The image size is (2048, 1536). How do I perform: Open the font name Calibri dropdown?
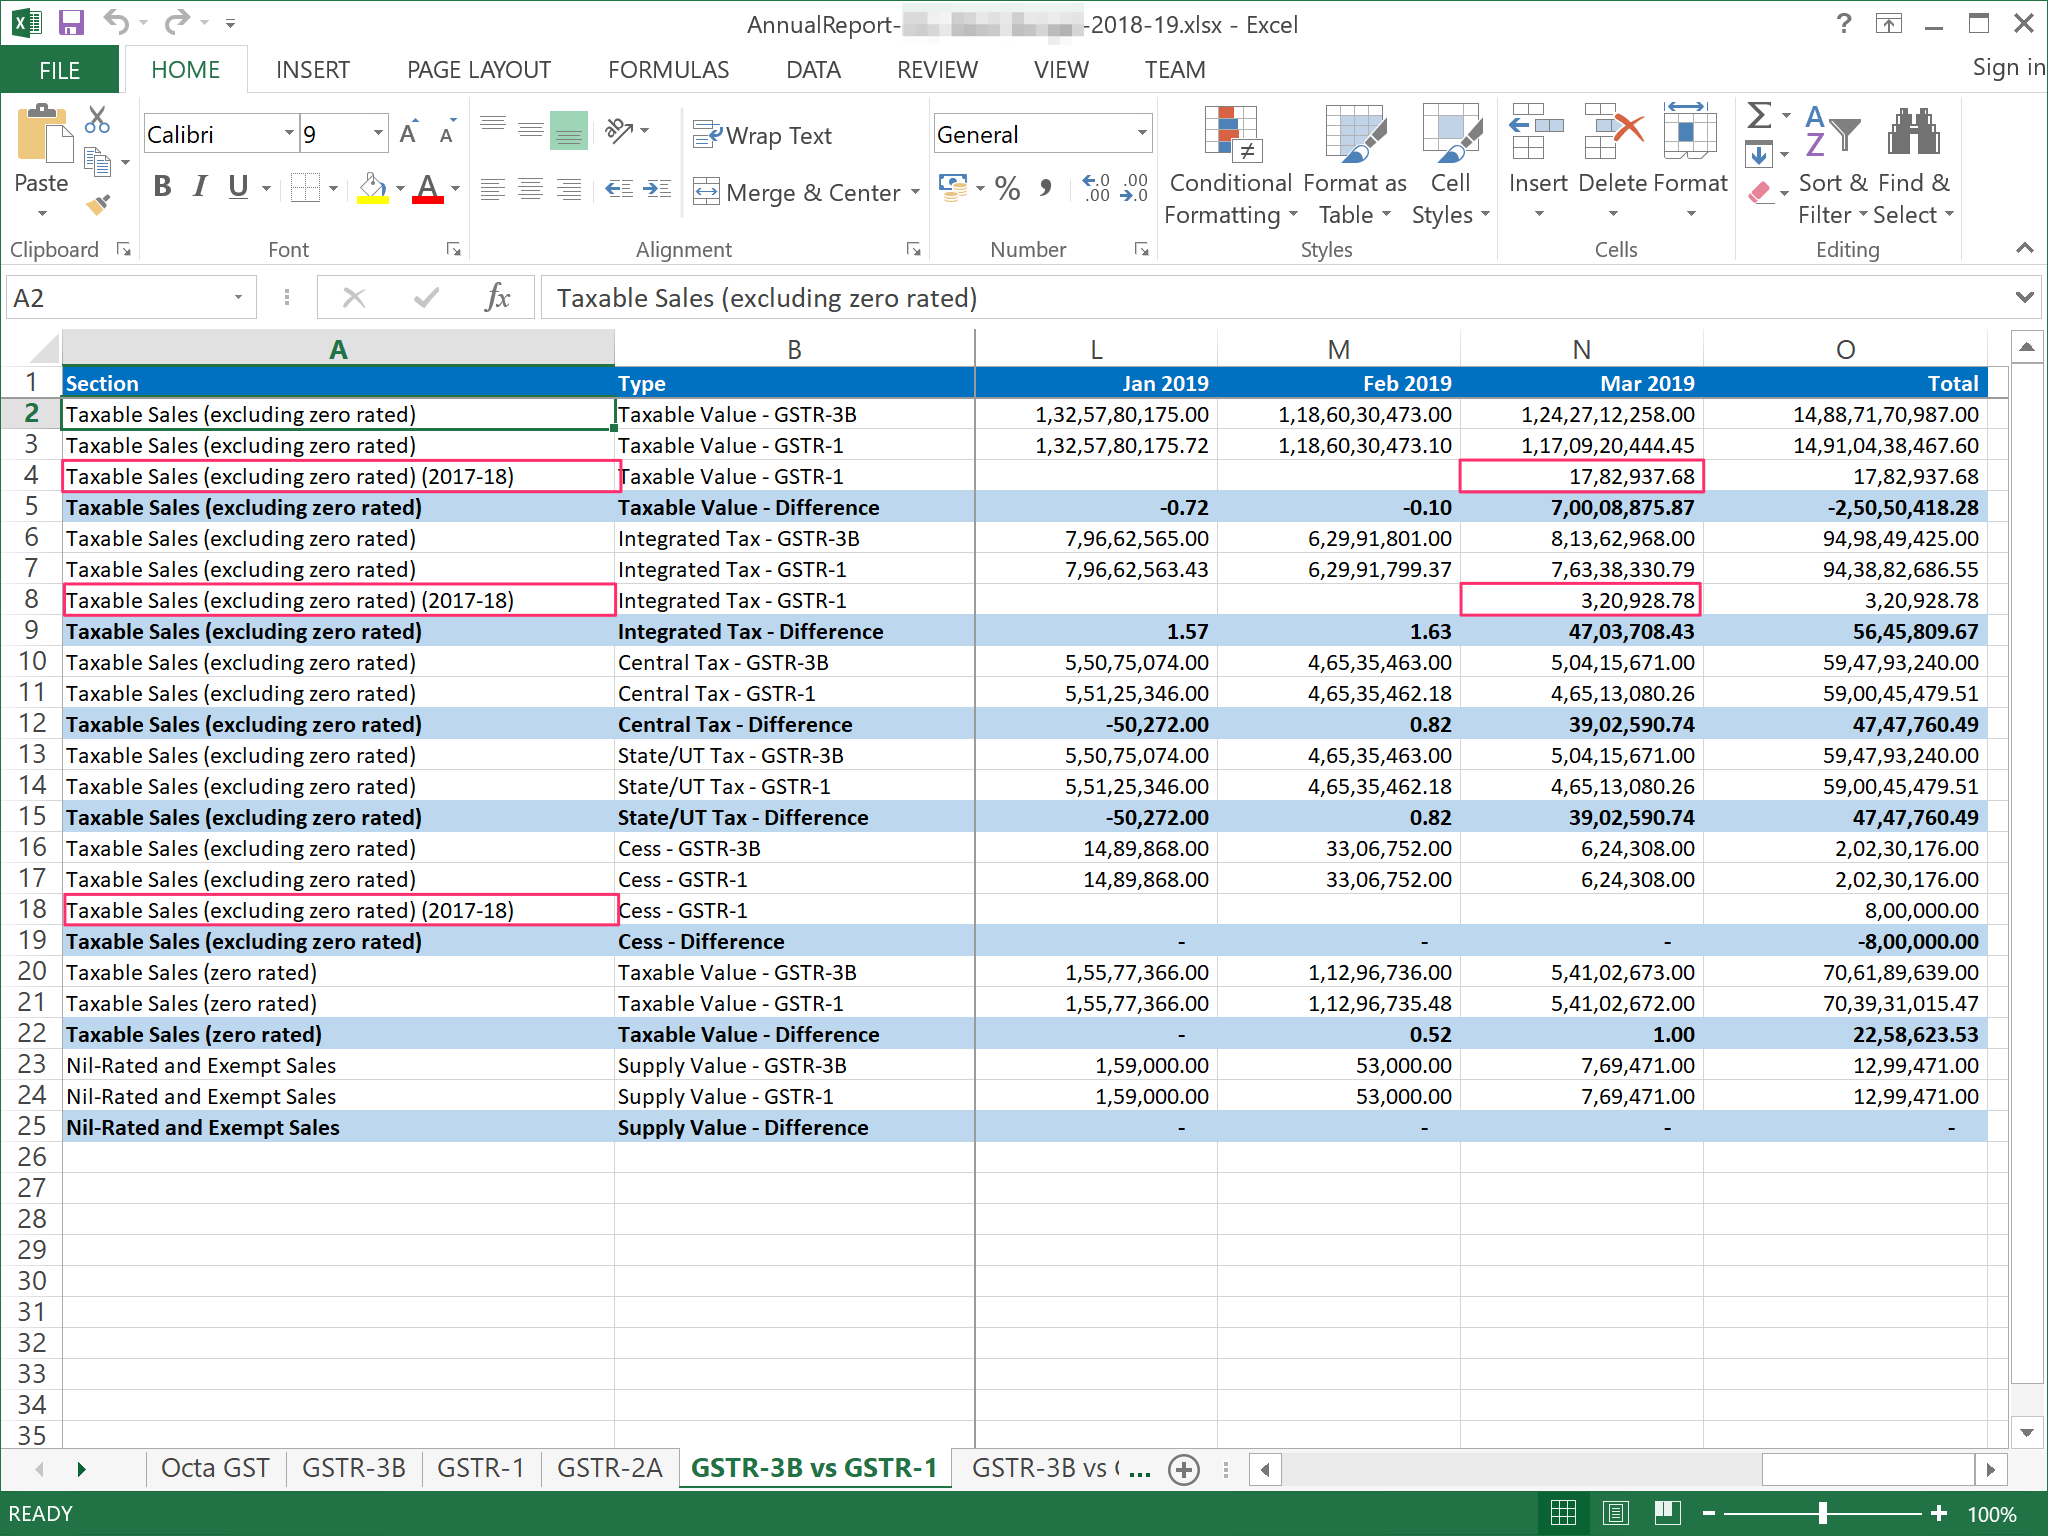coord(289,134)
